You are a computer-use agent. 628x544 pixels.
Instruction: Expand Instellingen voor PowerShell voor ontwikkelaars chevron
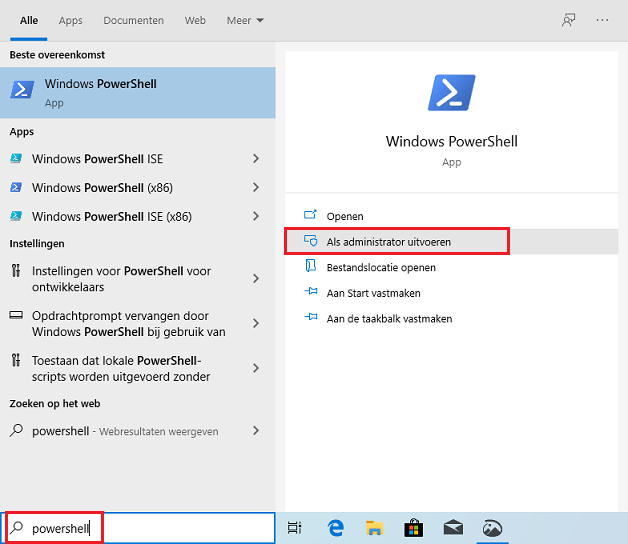pyautogui.click(x=256, y=279)
